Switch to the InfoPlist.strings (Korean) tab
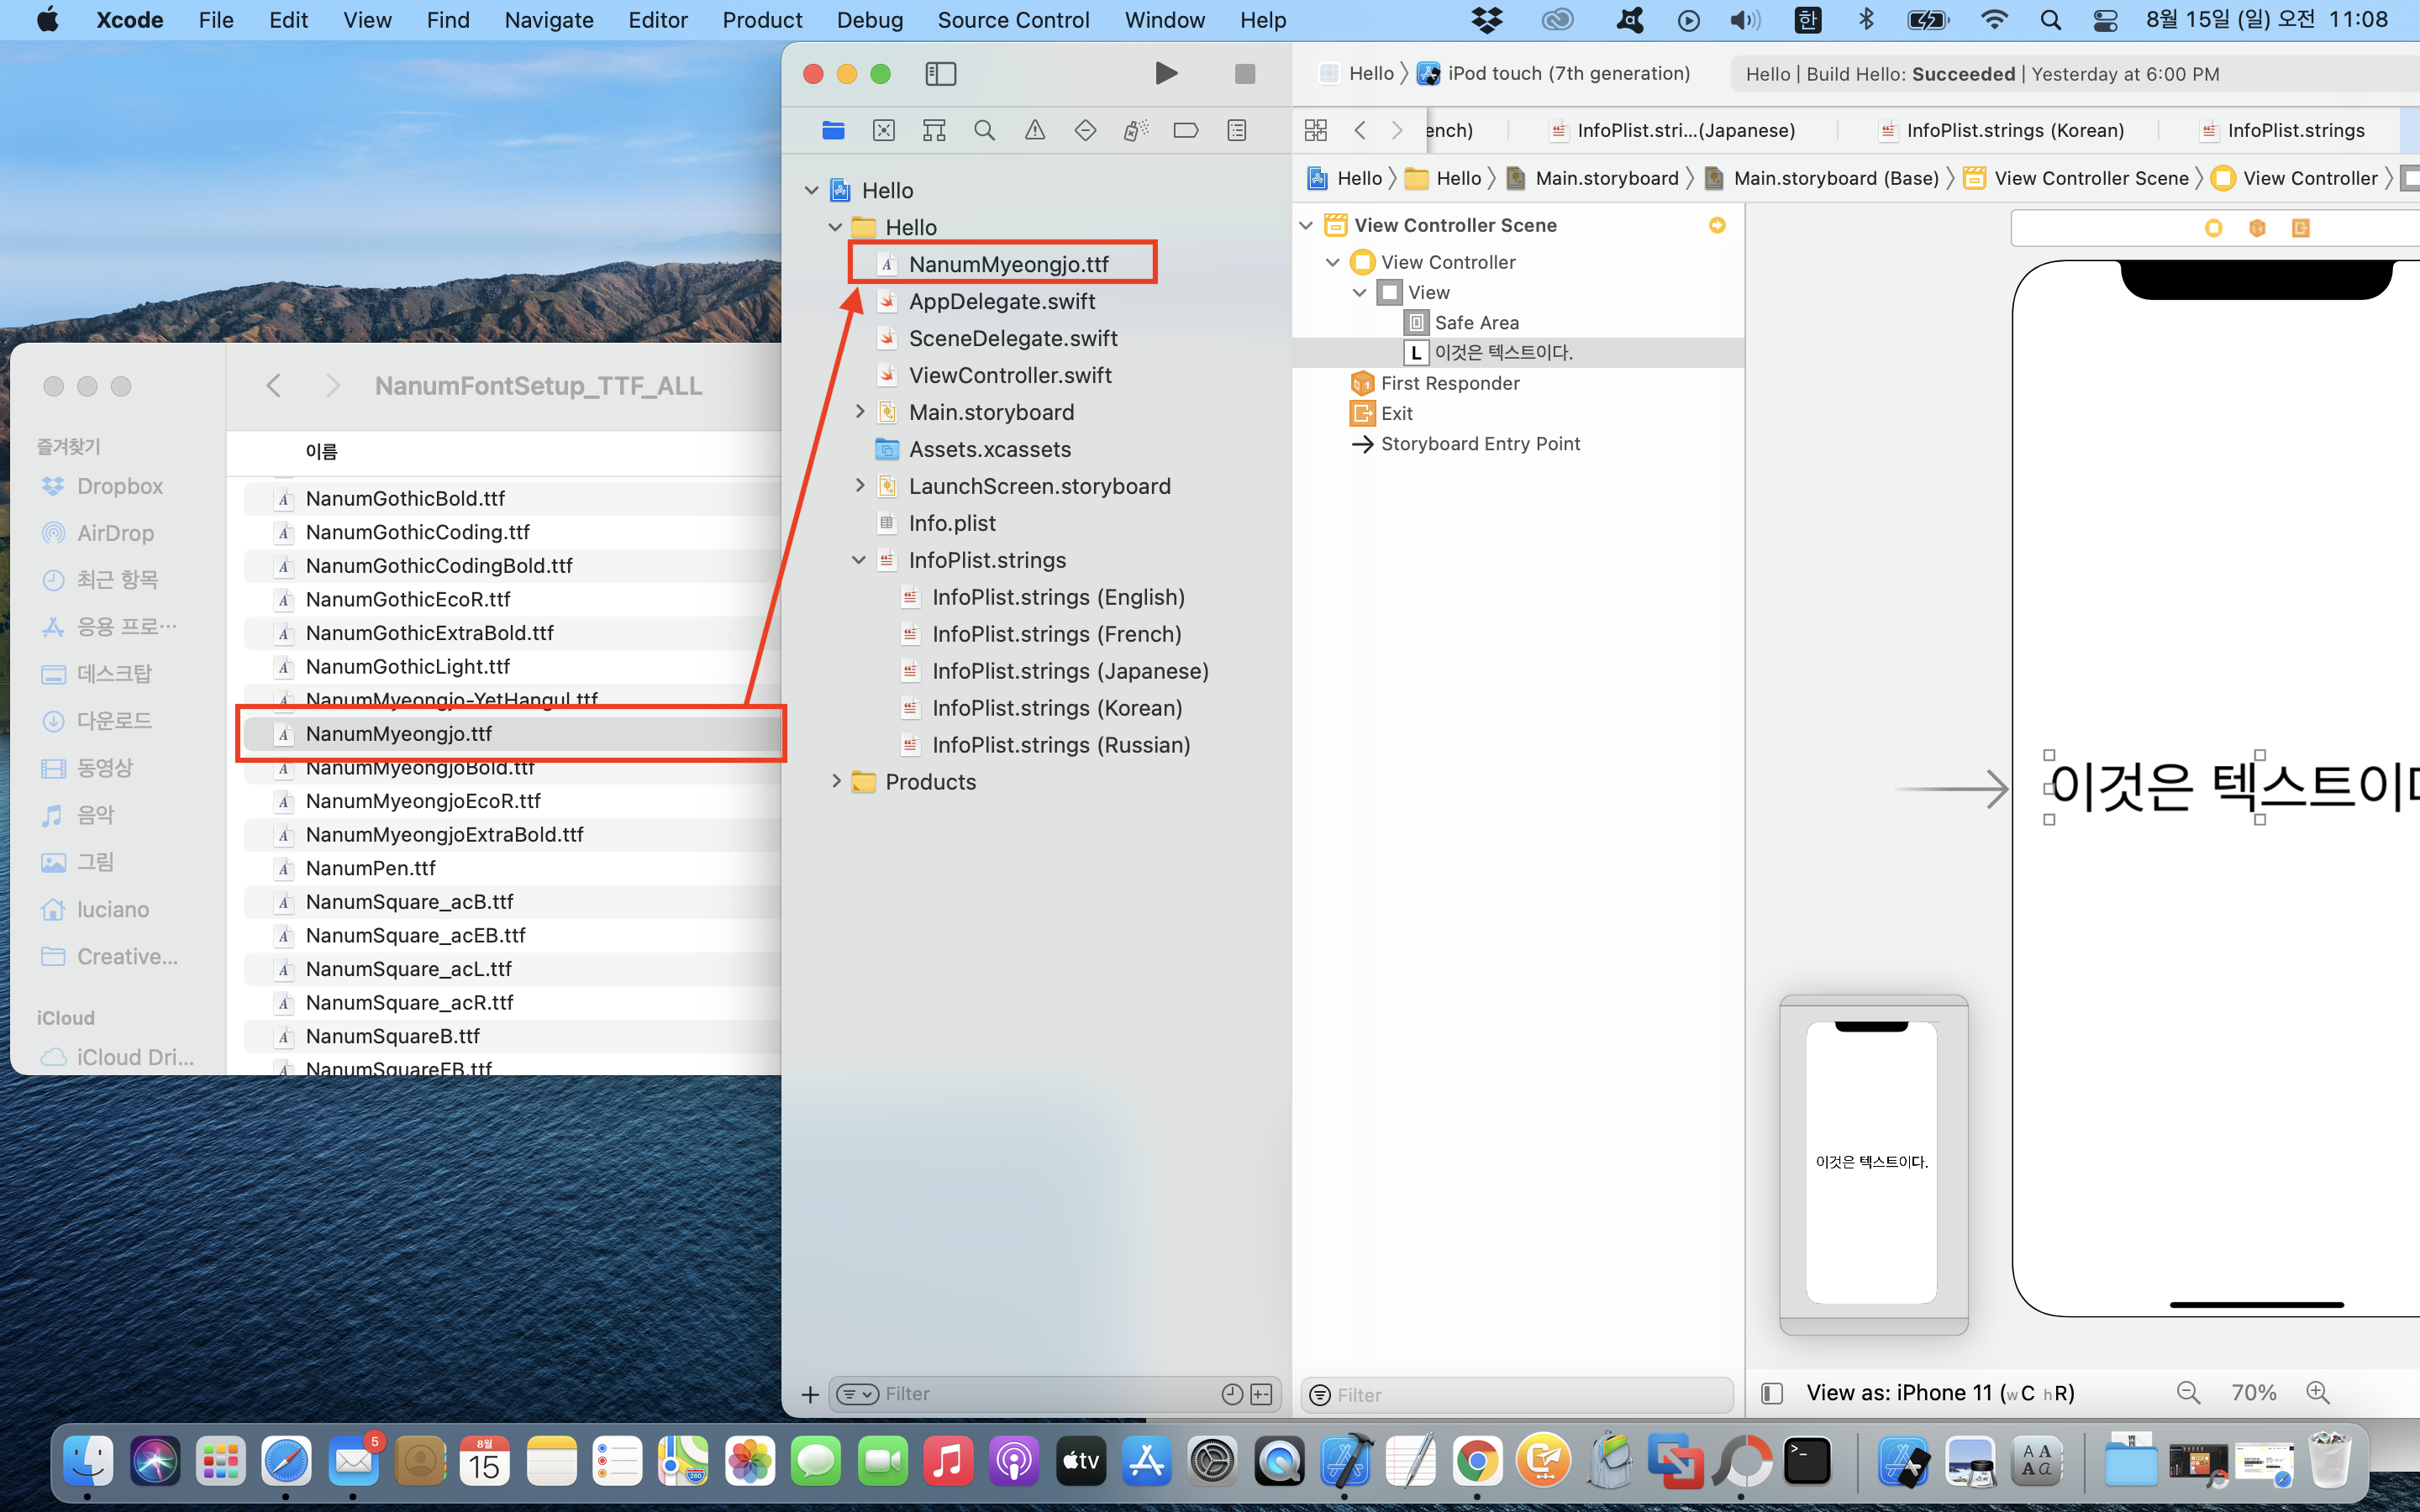2420x1512 pixels. (2013, 130)
